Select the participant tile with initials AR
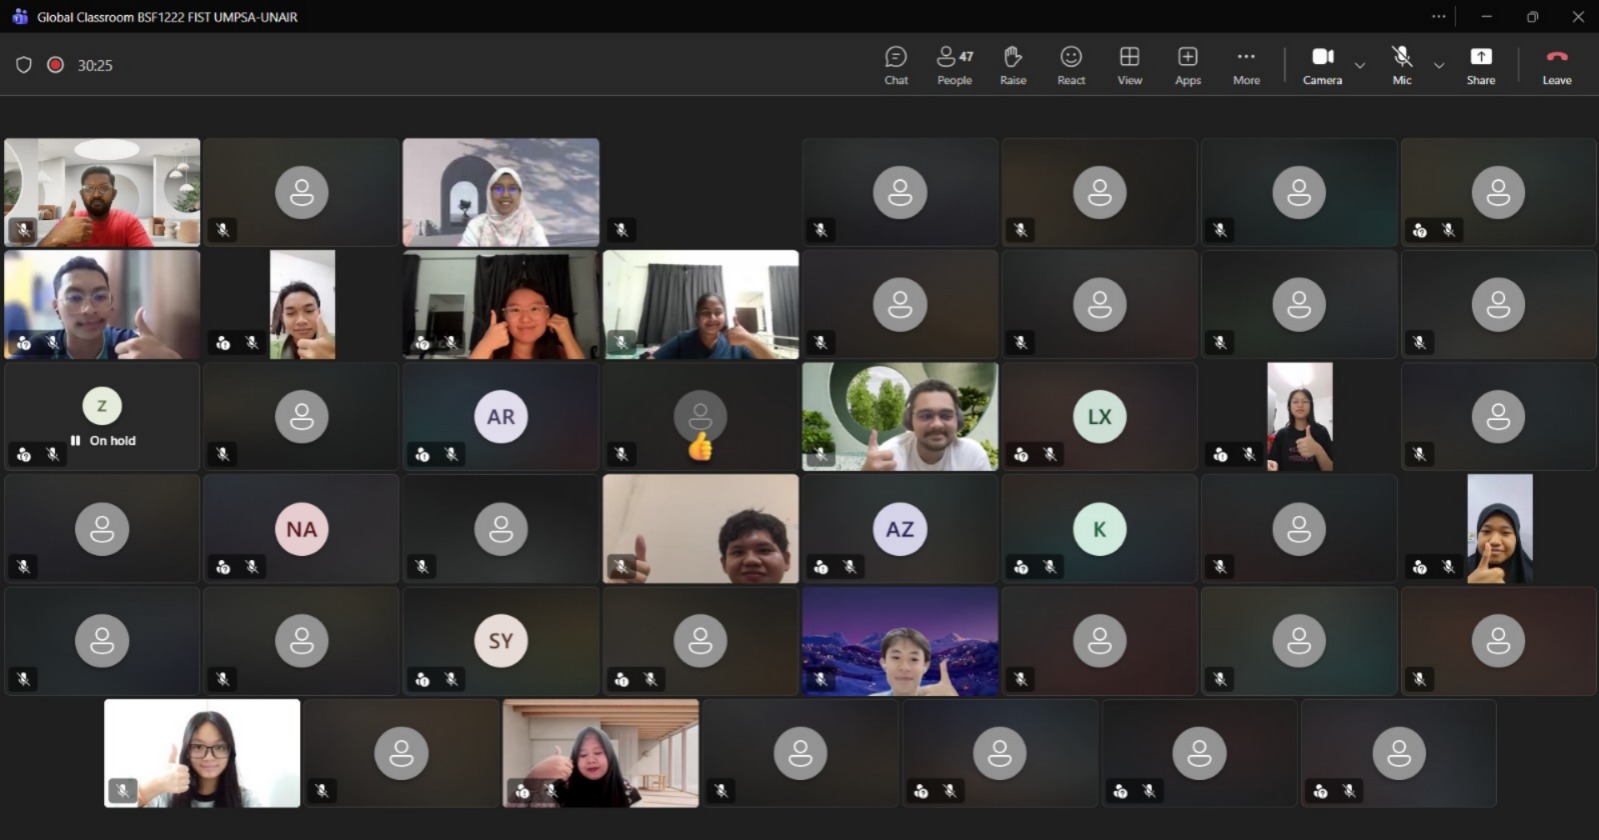Screen dimensions: 1599x840 (501, 417)
